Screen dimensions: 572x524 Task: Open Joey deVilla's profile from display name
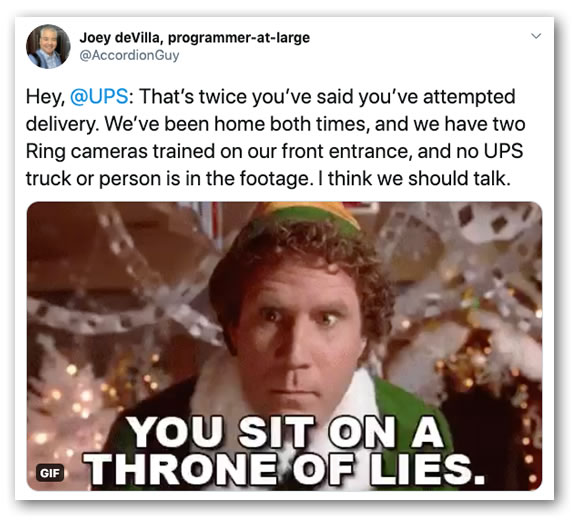coord(194,37)
